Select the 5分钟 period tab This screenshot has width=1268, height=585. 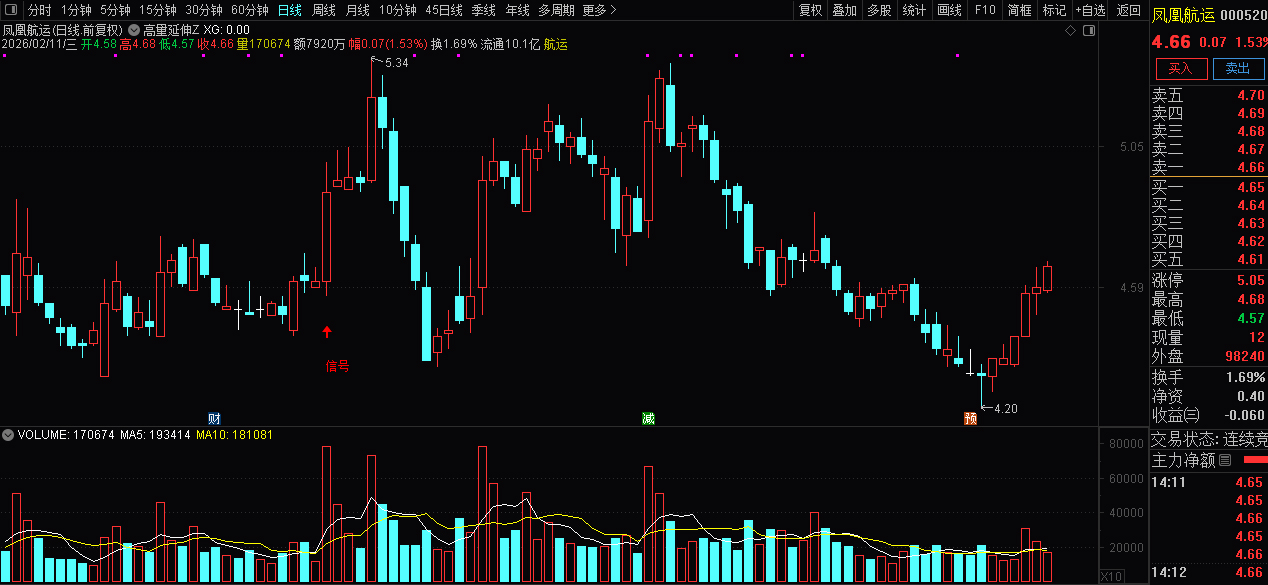tap(115, 10)
